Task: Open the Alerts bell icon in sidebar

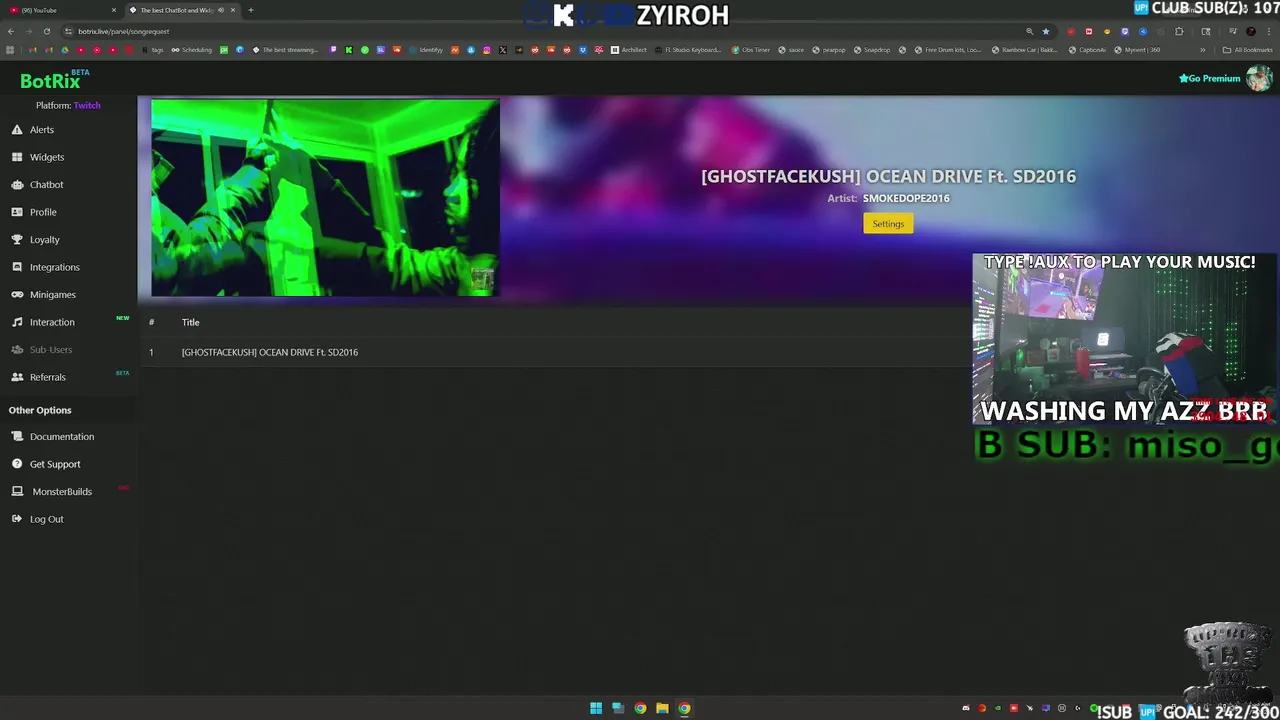Action: (17, 130)
